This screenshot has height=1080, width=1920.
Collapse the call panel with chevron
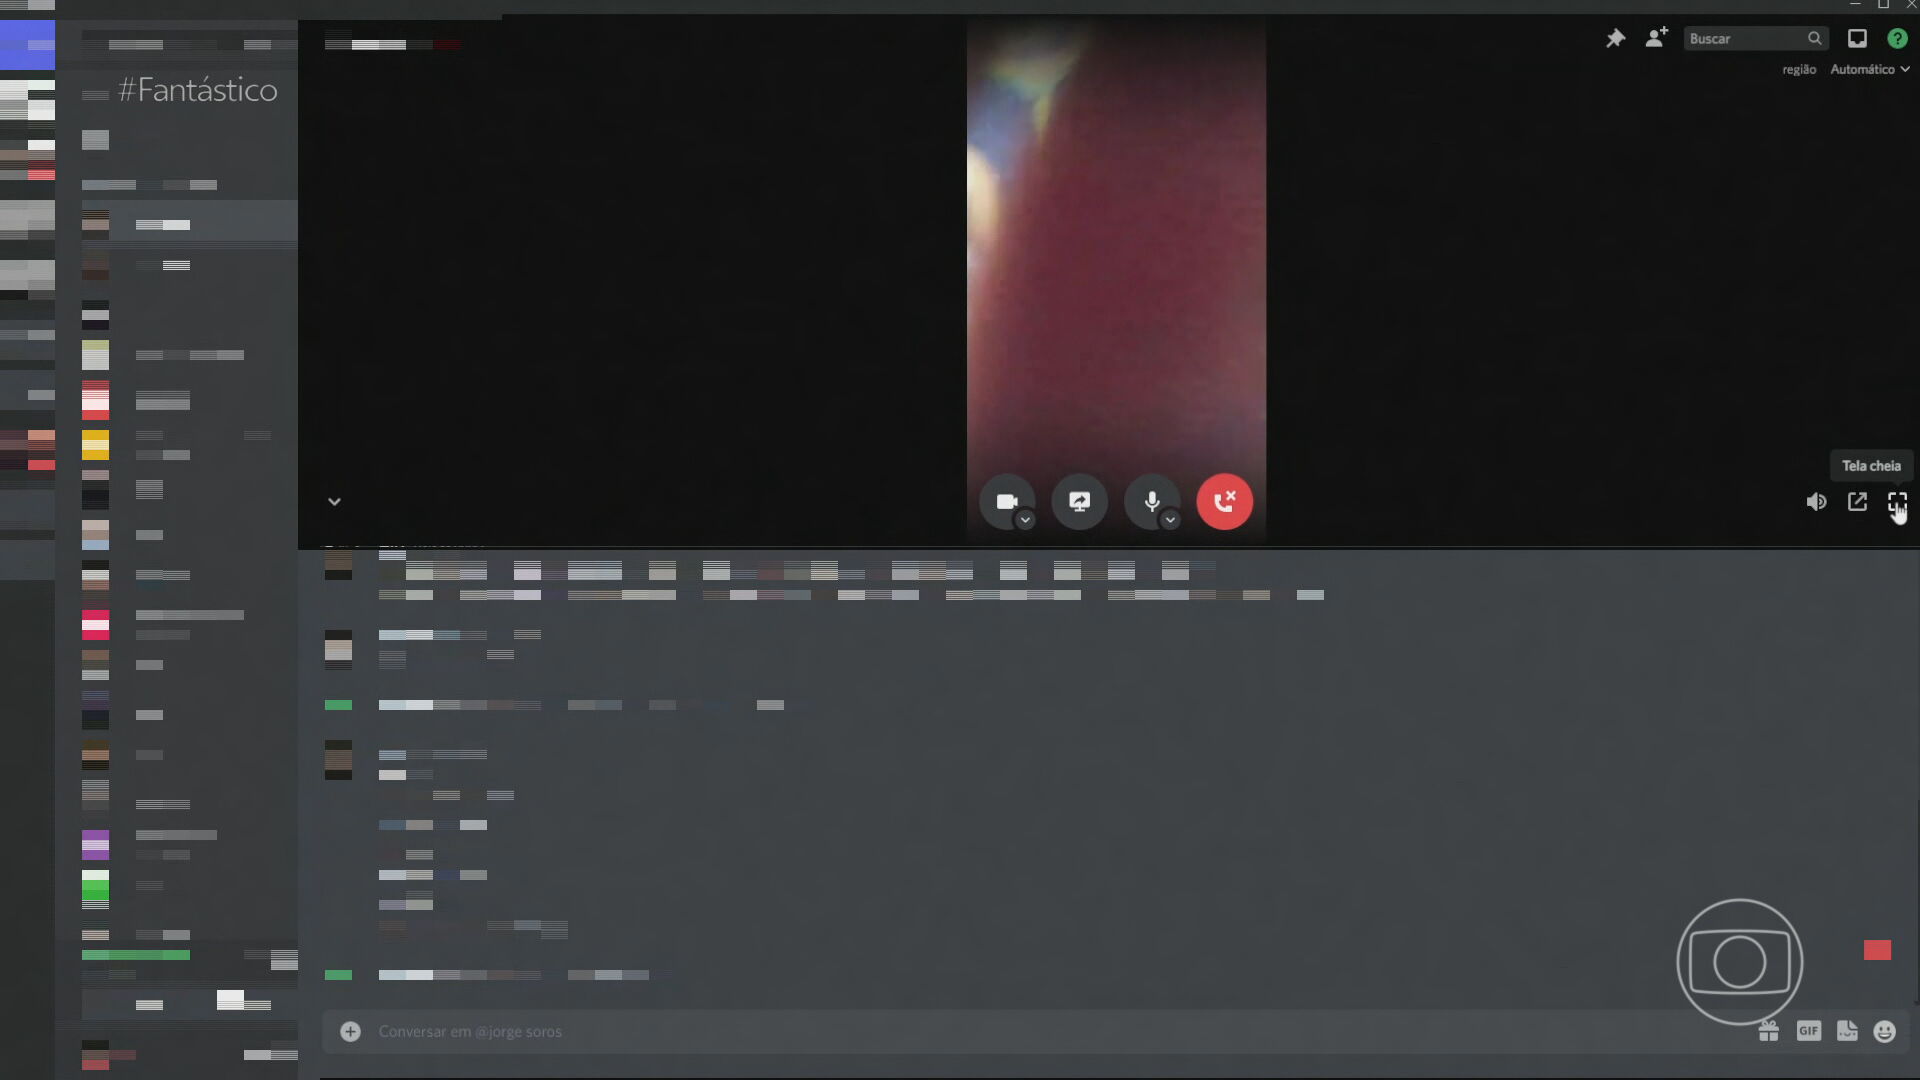(335, 502)
